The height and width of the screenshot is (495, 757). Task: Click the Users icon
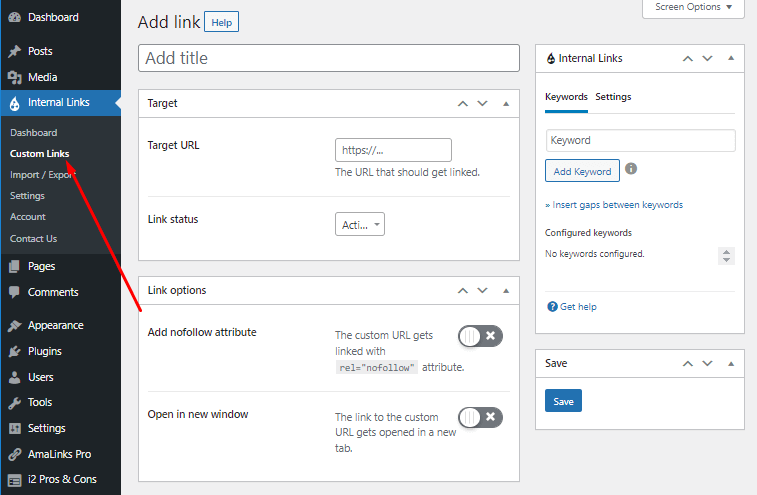point(14,377)
